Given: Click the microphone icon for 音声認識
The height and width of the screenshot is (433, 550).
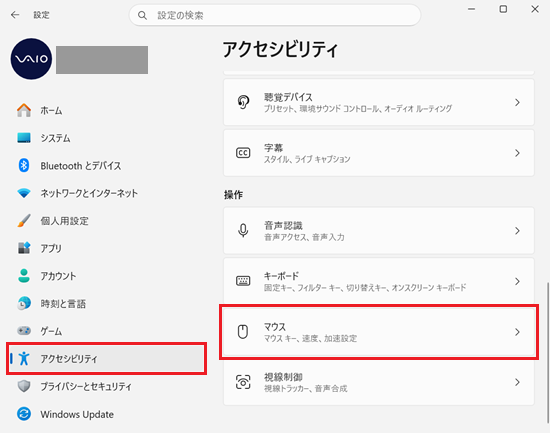Looking at the screenshot, I should click(243, 231).
